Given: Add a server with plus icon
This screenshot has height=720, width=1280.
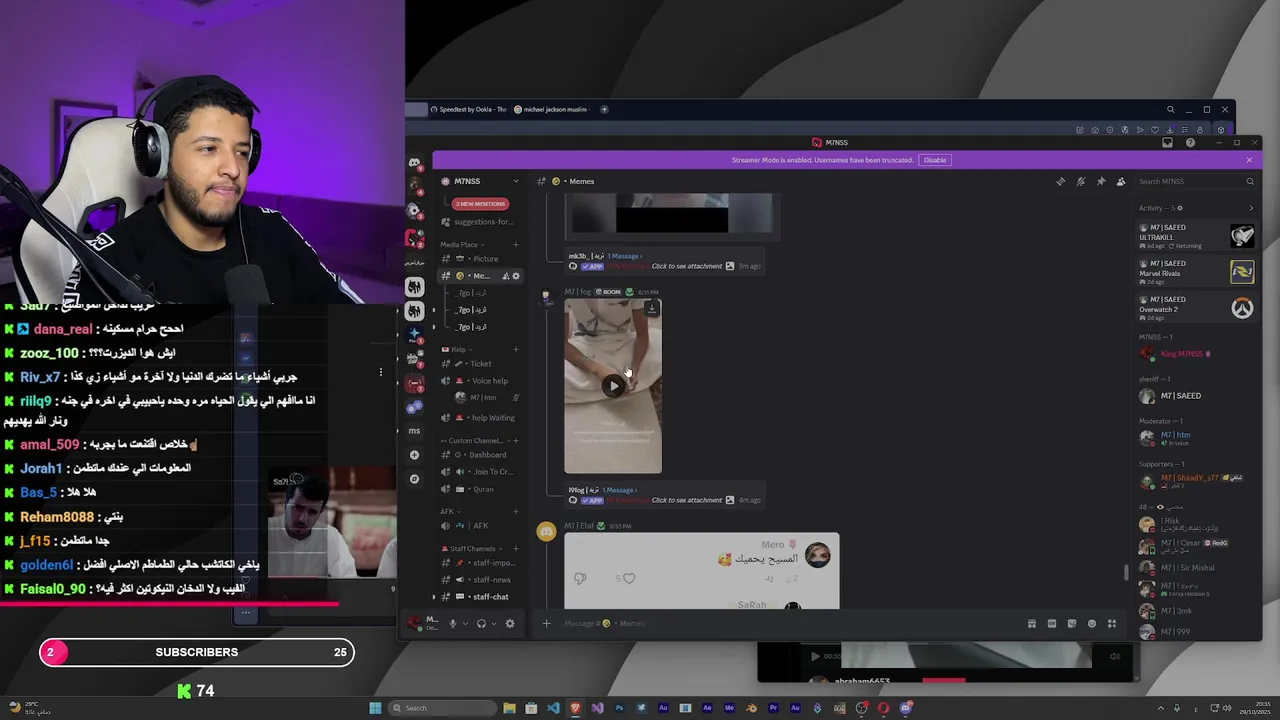Looking at the screenshot, I should [x=414, y=455].
